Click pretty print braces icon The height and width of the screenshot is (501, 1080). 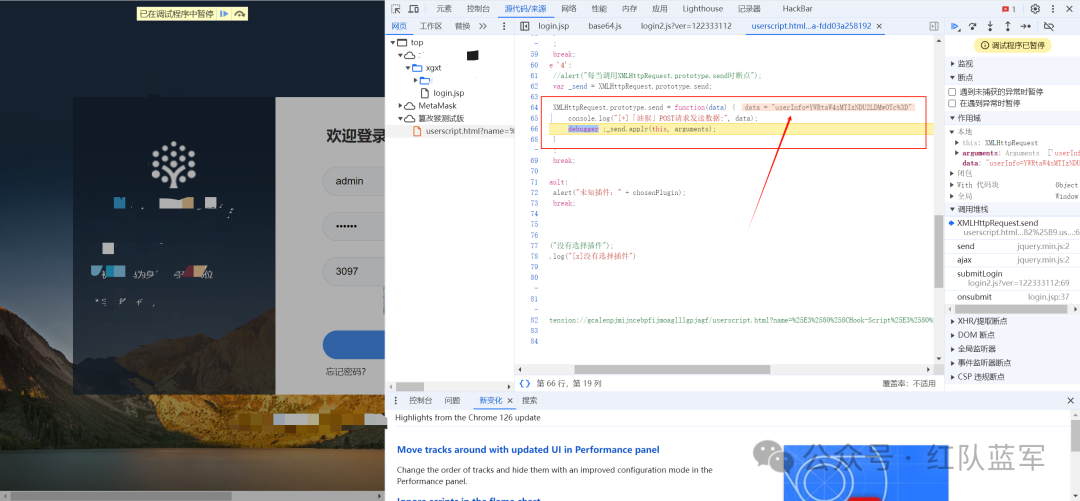[524, 383]
